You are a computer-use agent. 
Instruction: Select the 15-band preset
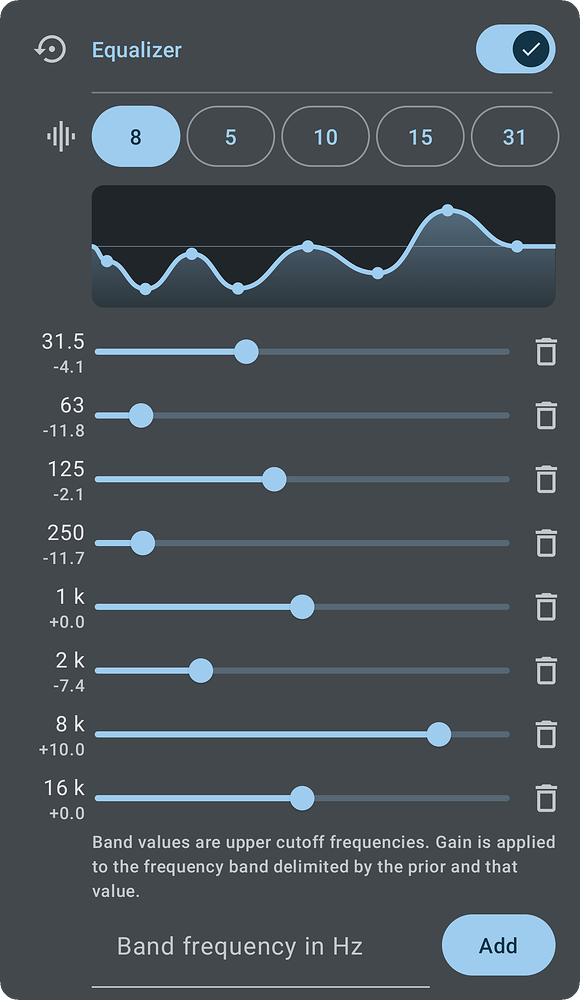pyautogui.click(x=420, y=137)
